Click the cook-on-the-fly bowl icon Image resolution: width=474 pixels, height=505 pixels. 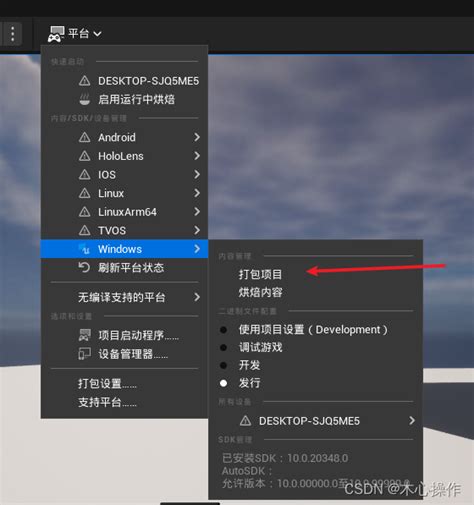point(85,99)
